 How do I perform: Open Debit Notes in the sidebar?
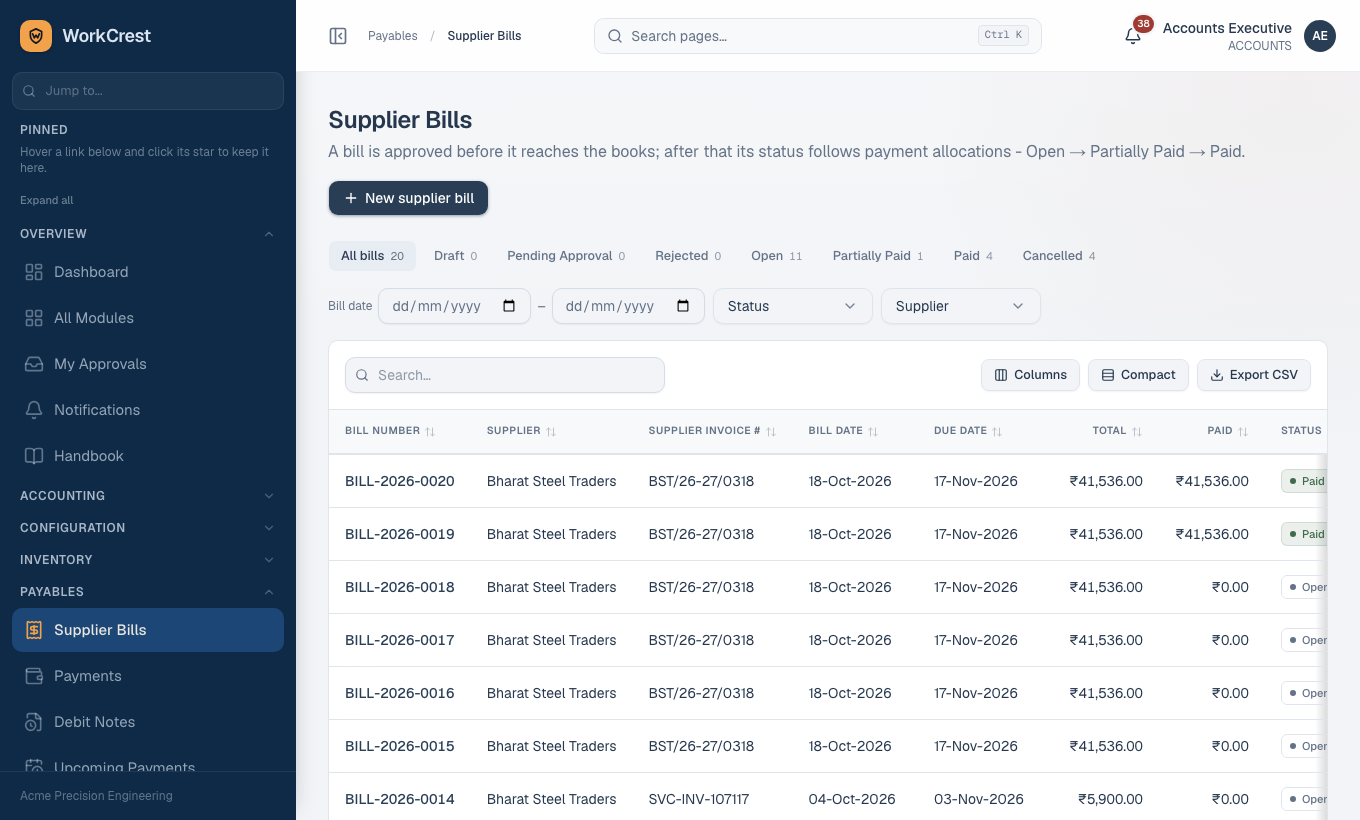[x=148, y=722]
